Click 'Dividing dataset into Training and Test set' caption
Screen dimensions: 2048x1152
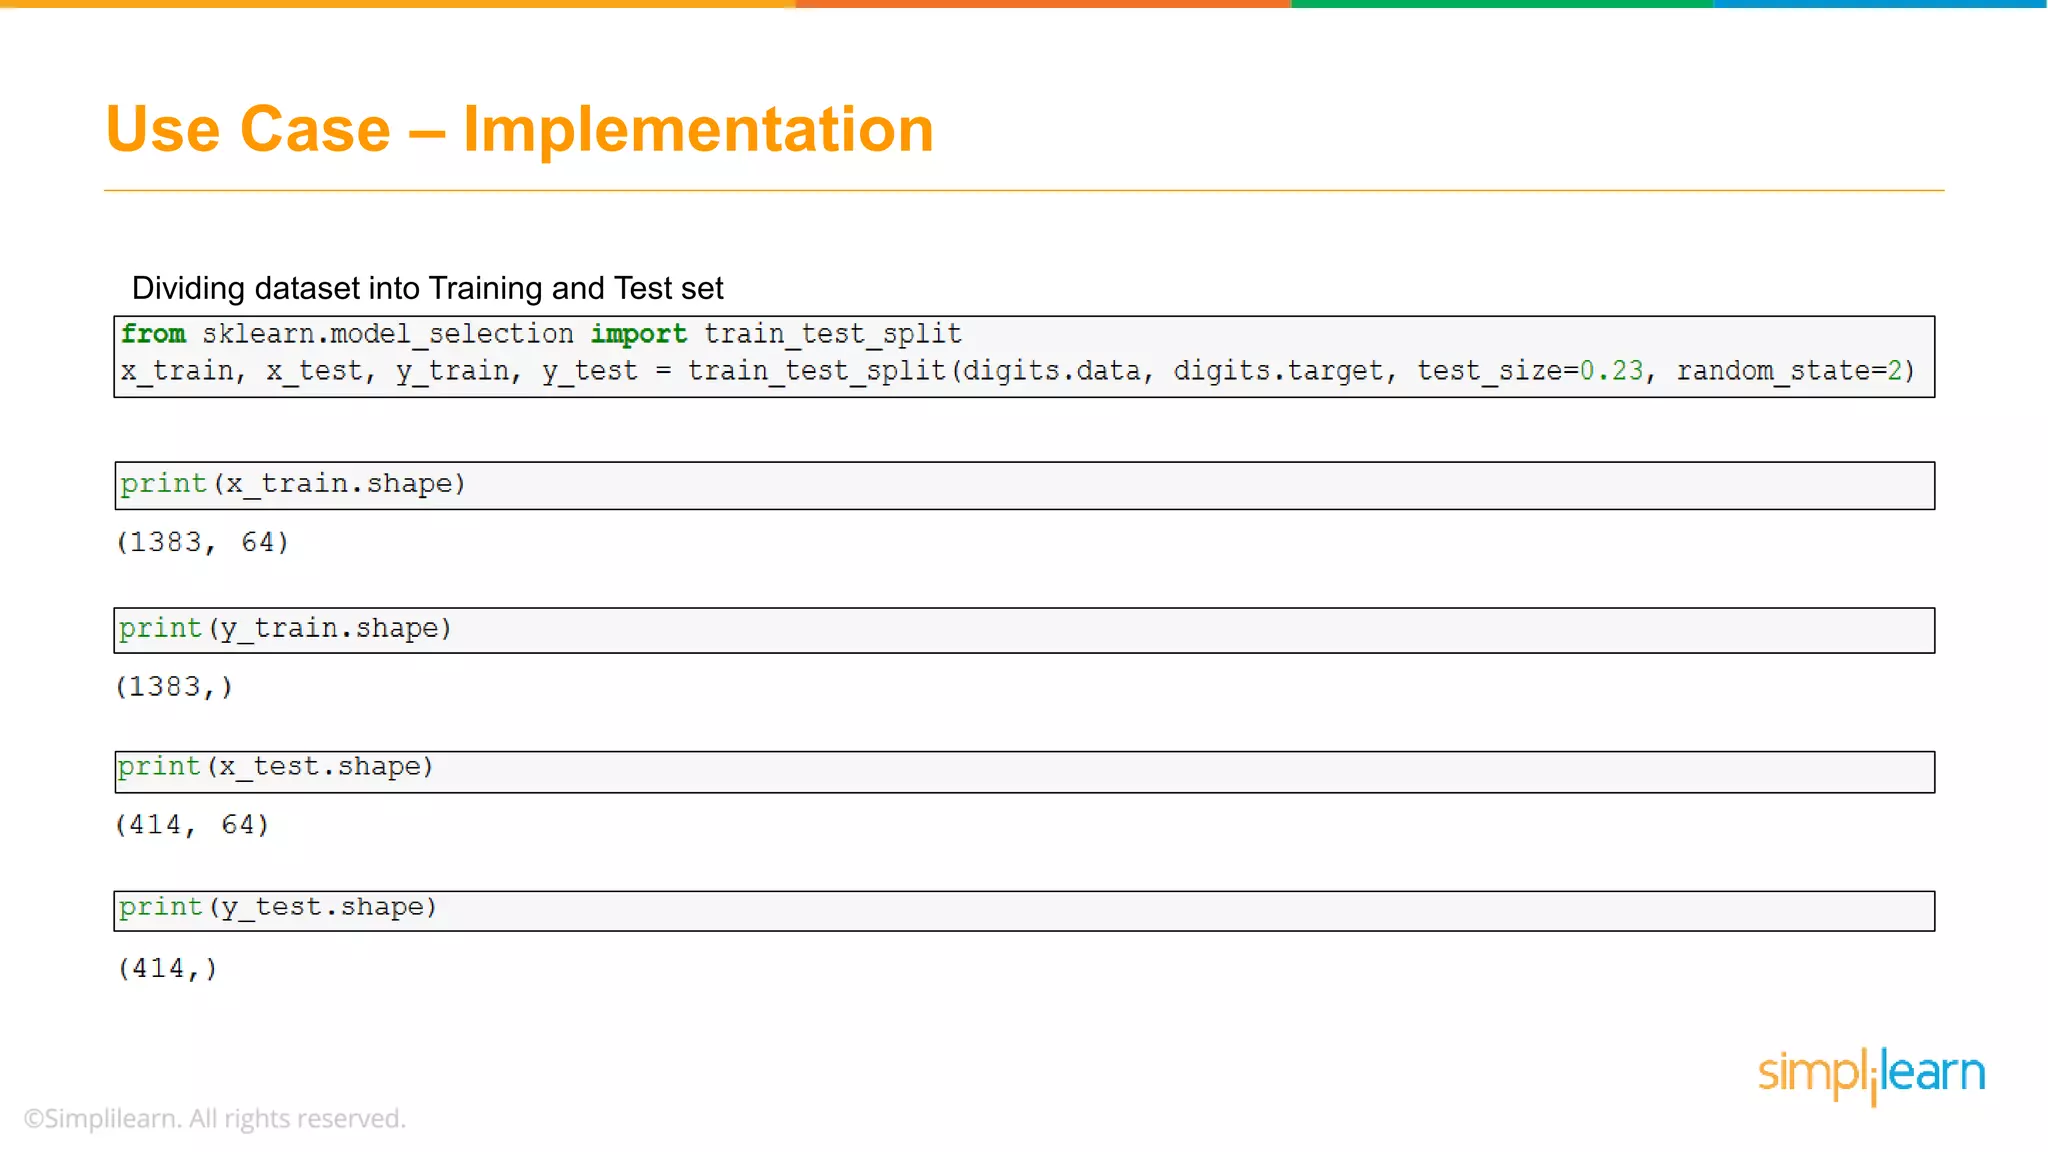427,288
